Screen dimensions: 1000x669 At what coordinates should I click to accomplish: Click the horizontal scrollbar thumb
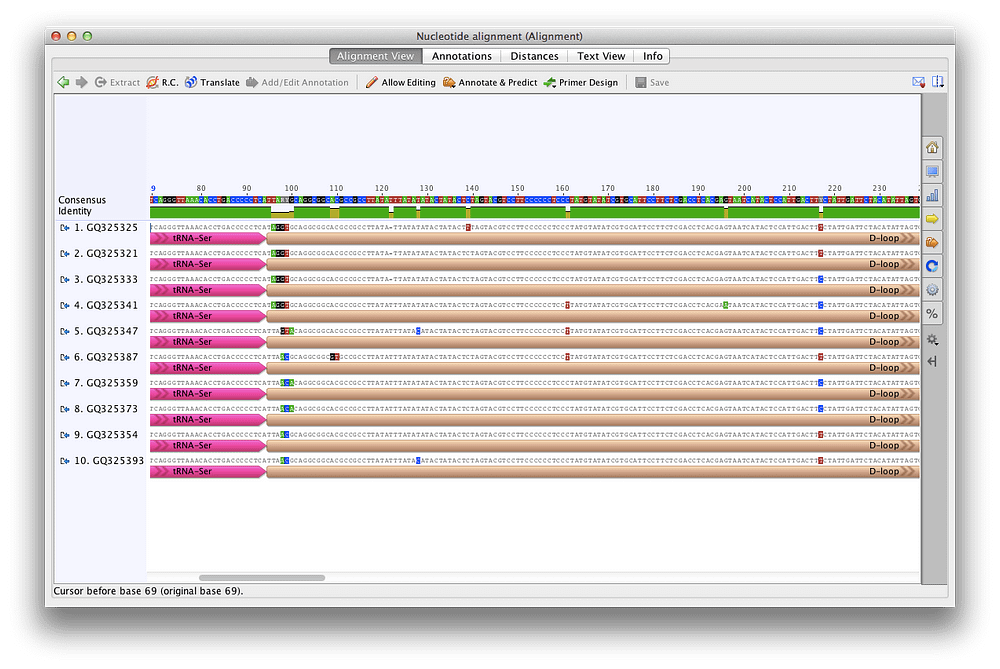pyautogui.click(x=261, y=578)
